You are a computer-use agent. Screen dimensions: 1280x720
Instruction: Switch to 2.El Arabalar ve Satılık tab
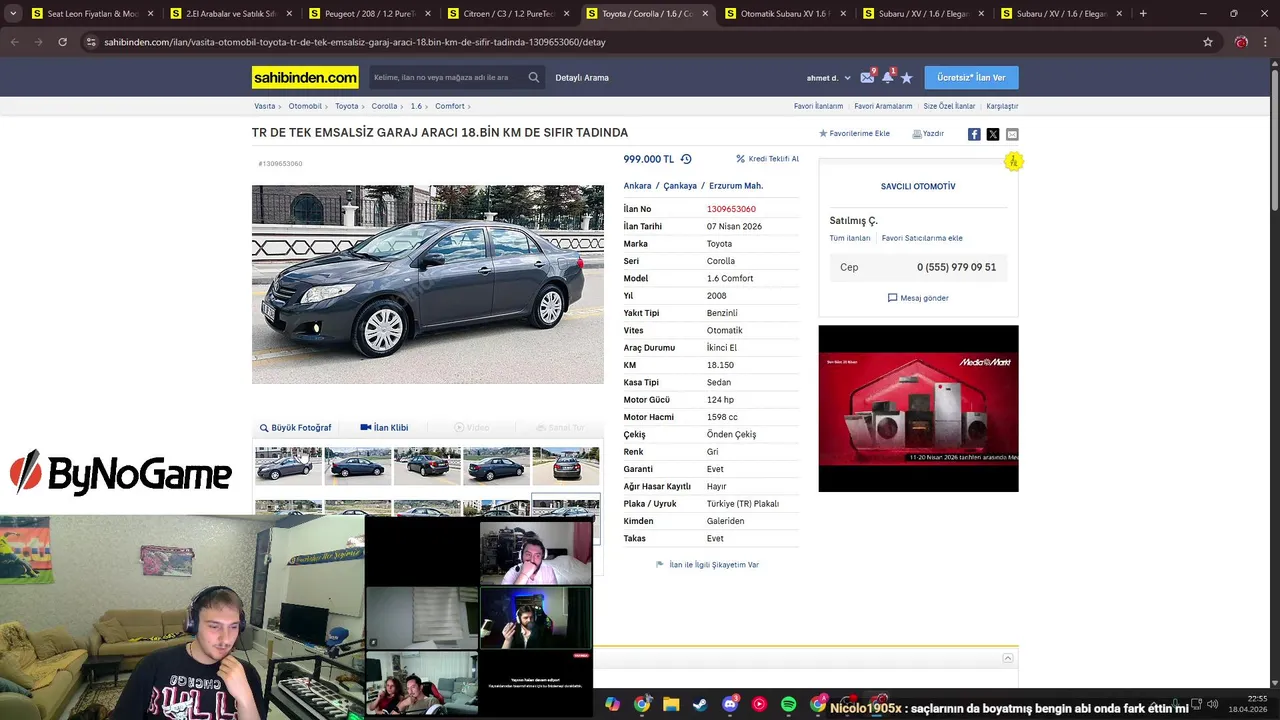[x=229, y=14]
